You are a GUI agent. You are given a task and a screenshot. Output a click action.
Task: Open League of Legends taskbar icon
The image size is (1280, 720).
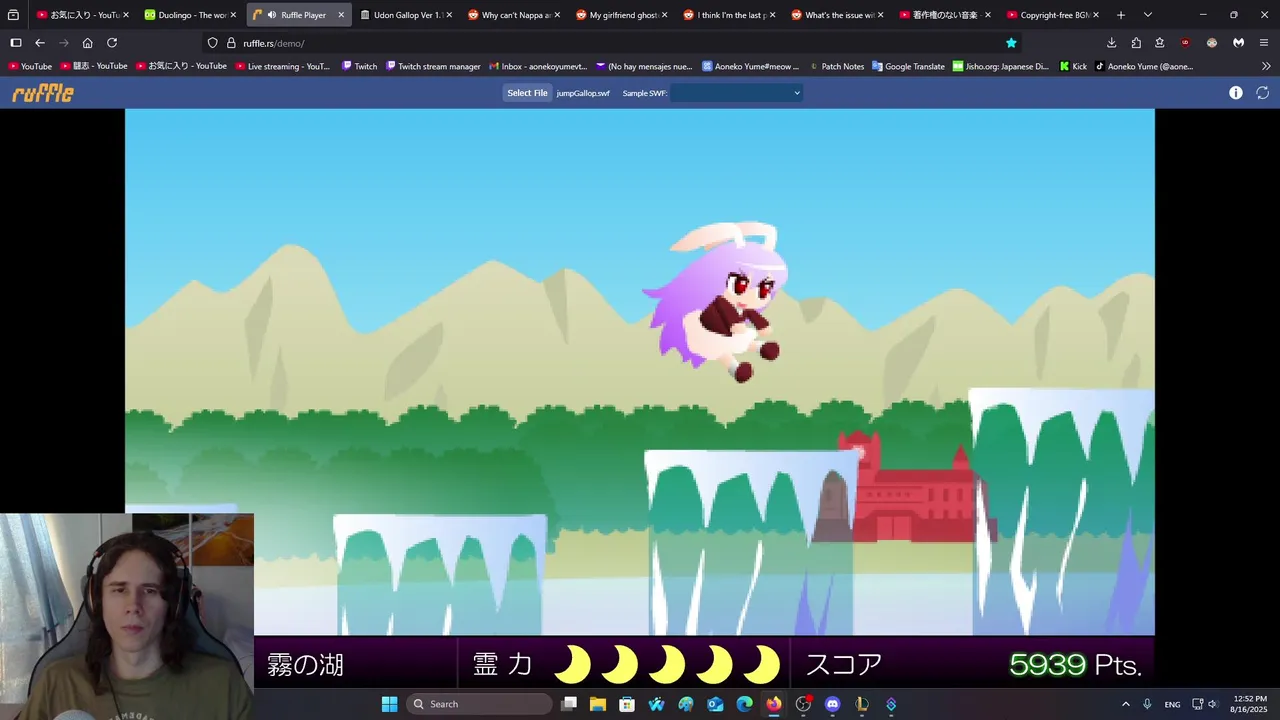pyautogui.click(x=861, y=704)
